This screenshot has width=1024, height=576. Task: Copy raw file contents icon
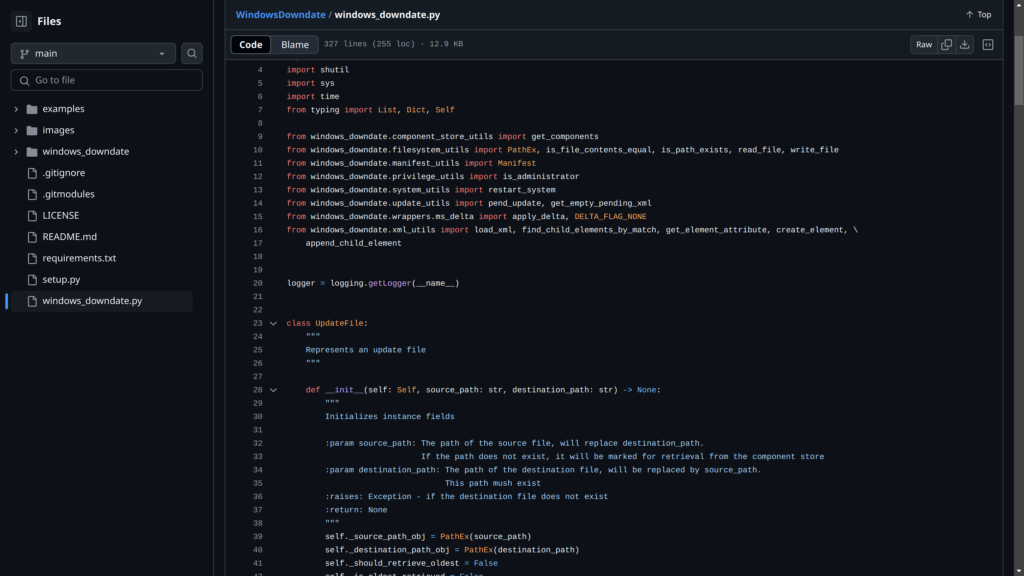[x=946, y=44]
